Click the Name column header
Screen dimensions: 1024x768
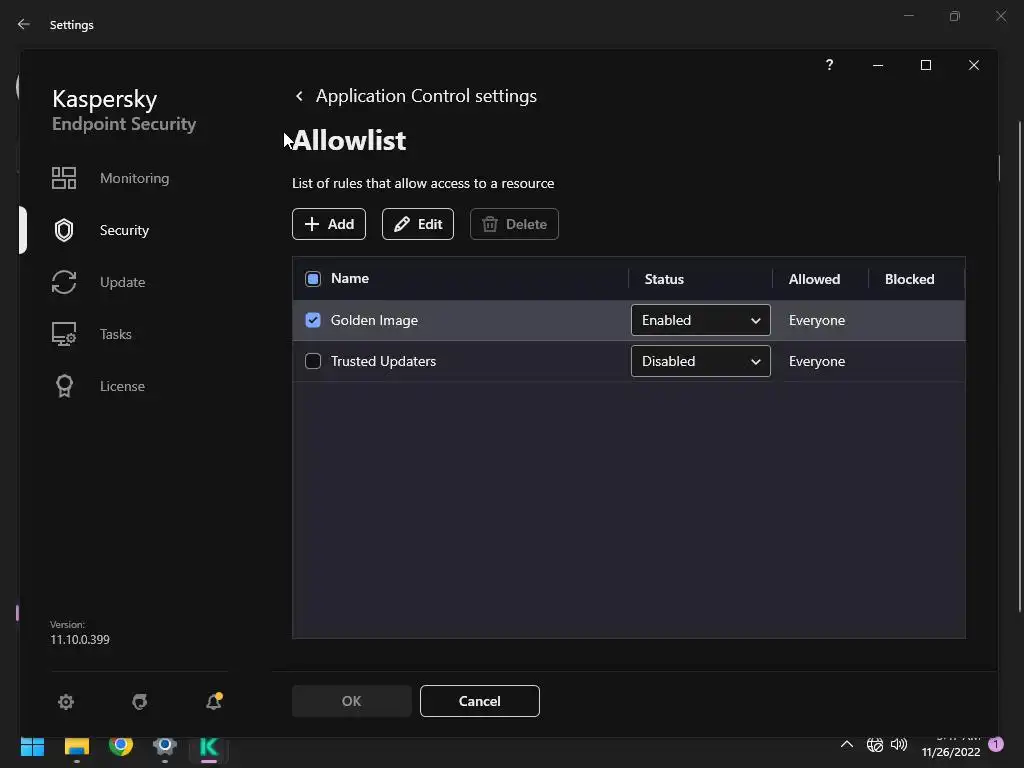pos(350,278)
